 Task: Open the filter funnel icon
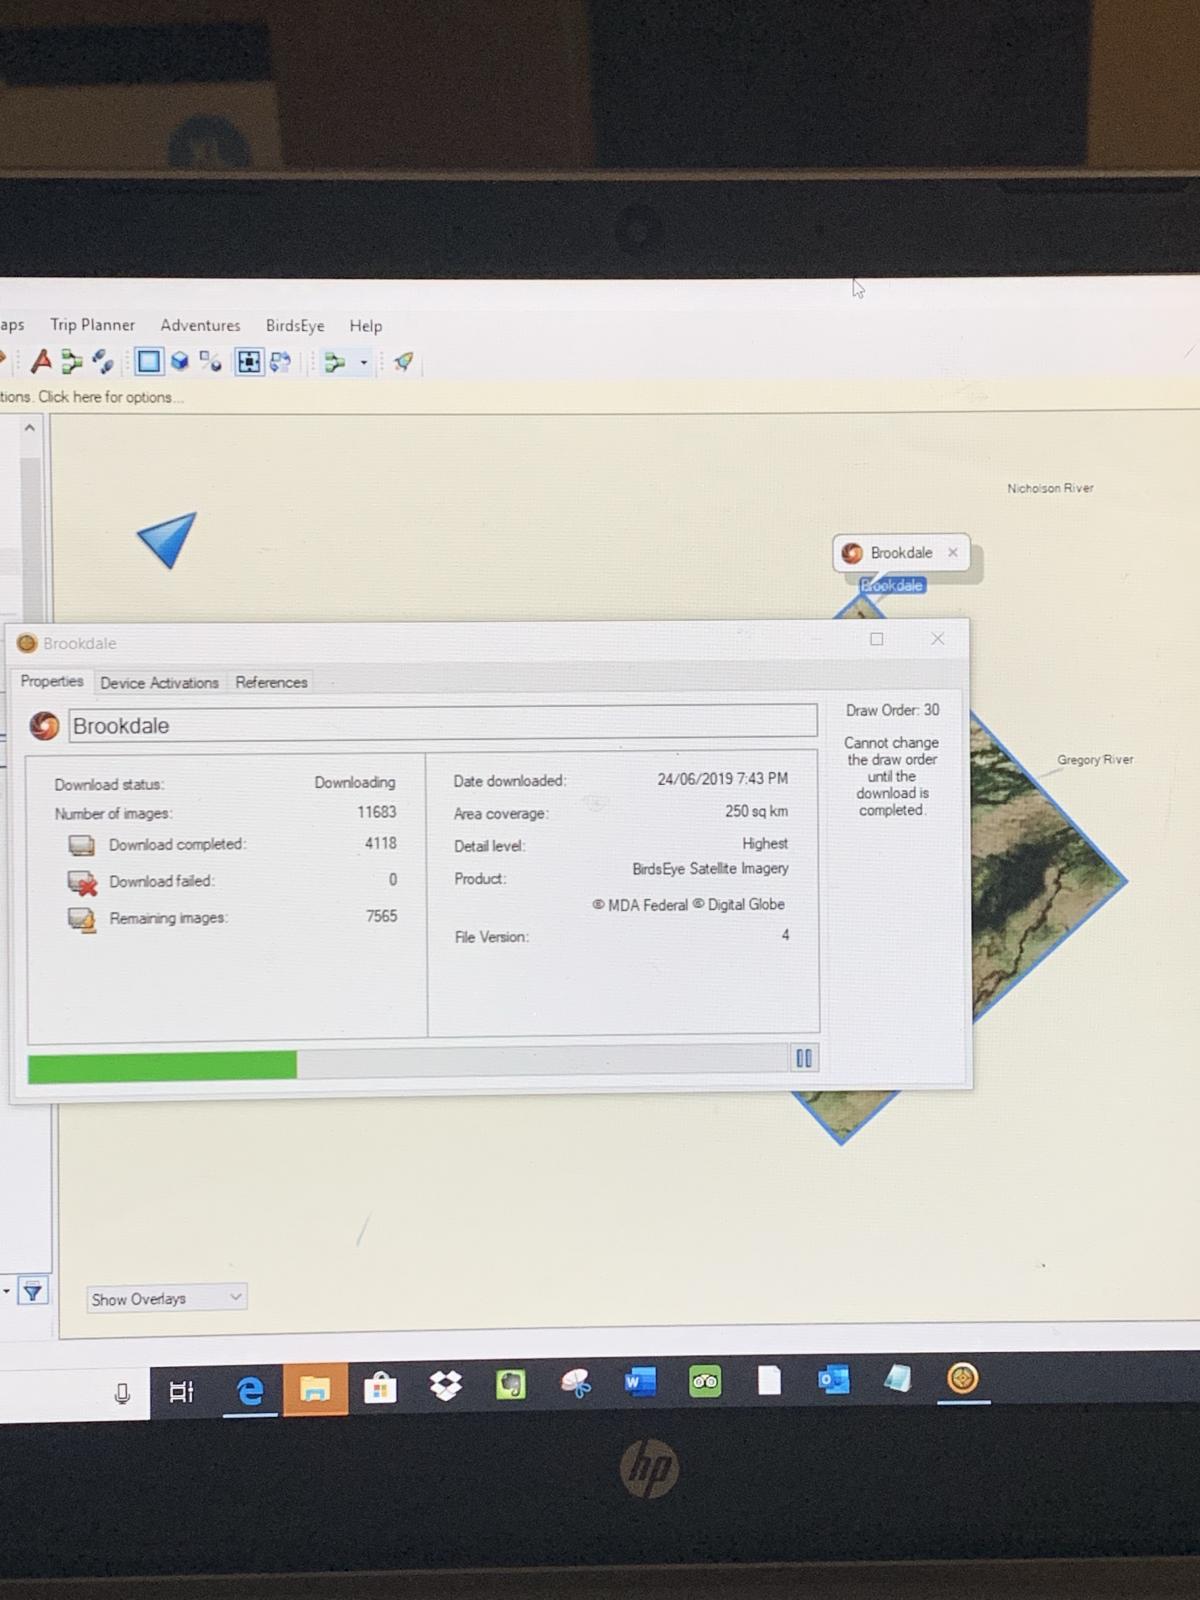[33, 1292]
